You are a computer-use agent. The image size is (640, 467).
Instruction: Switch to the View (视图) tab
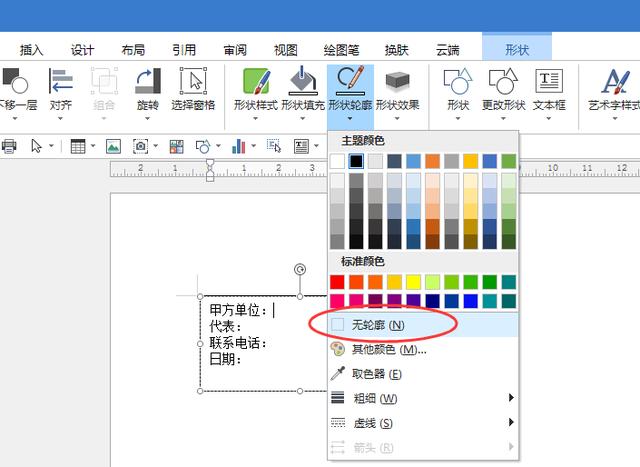(286, 50)
